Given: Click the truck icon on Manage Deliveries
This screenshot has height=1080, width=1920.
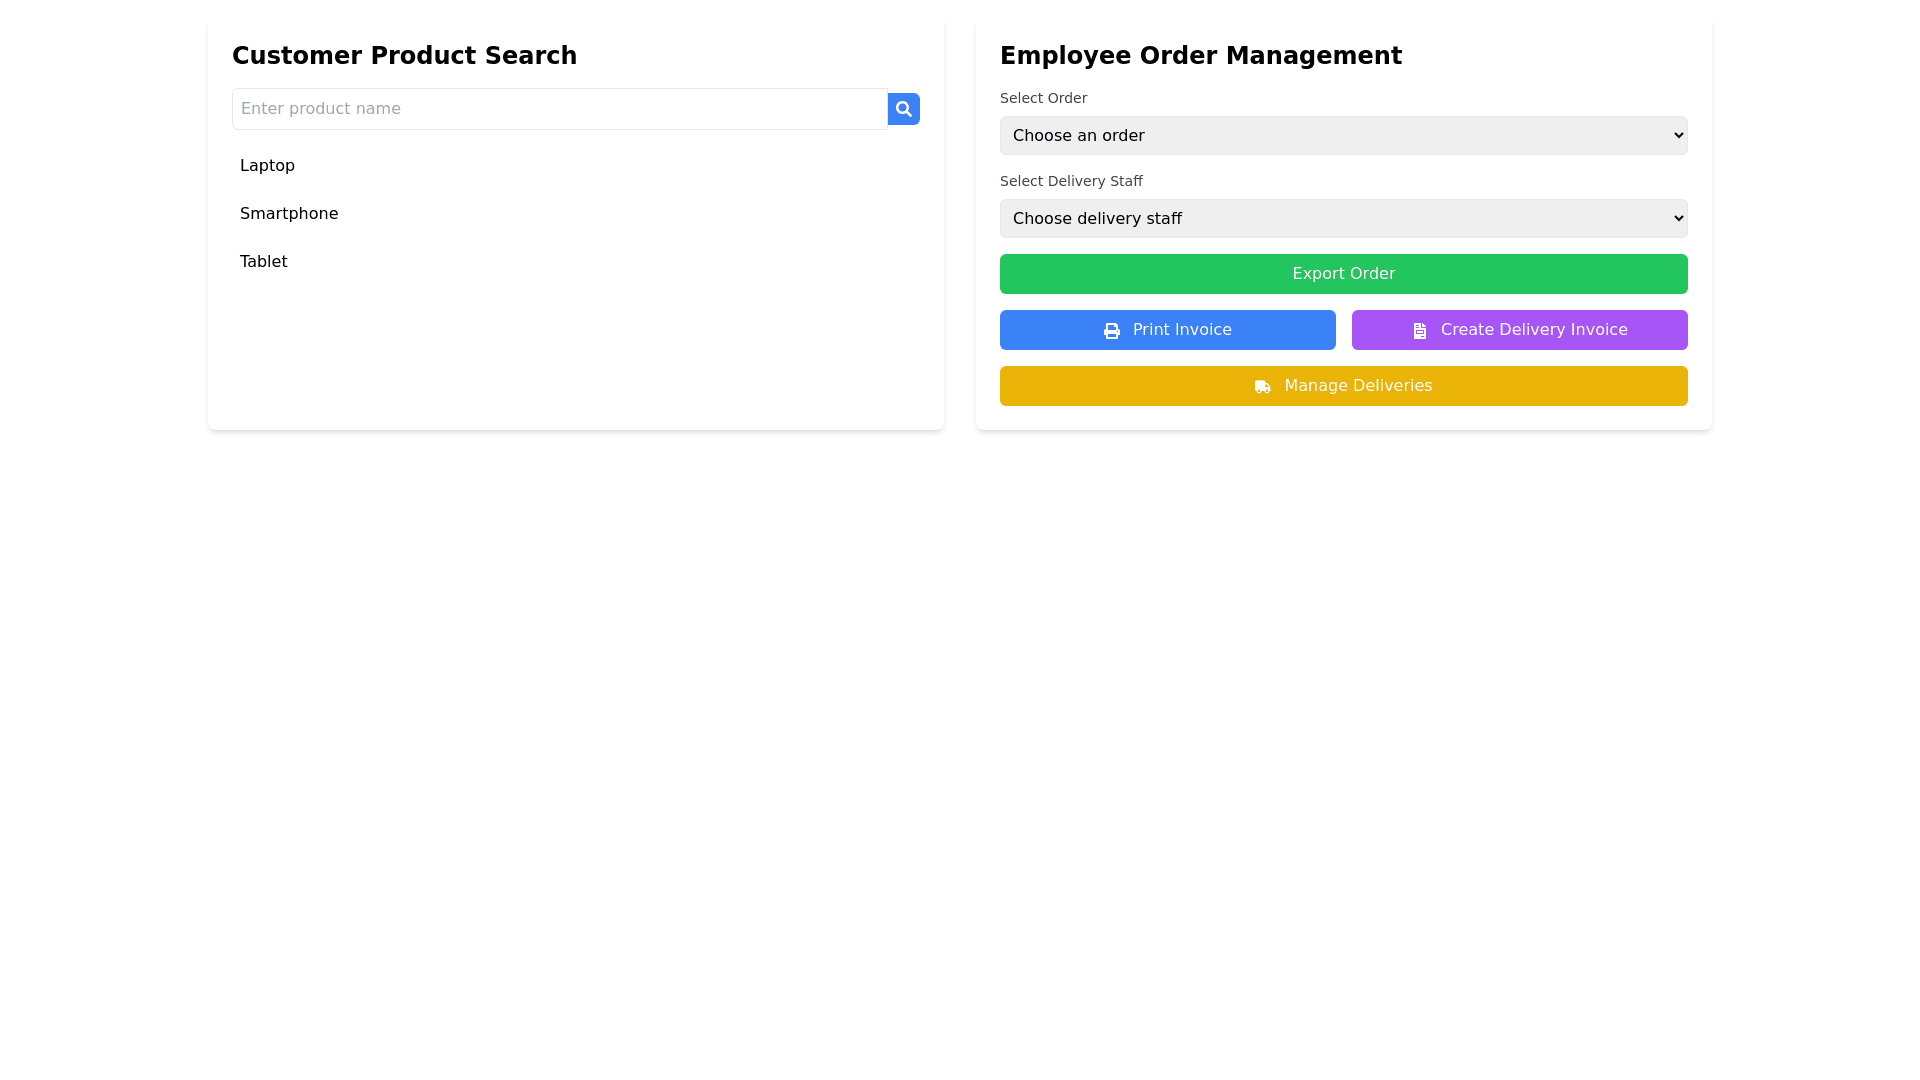Looking at the screenshot, I should point(1262,387).
